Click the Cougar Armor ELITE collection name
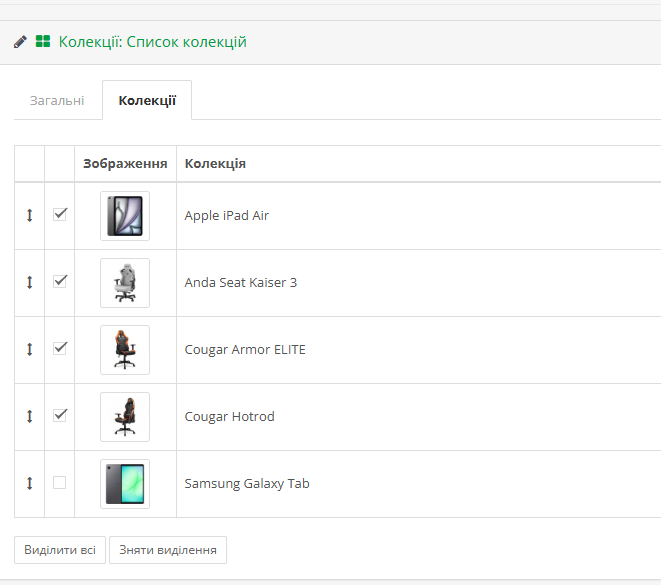Viewport: 661px width, 585px height. [245, 349]
